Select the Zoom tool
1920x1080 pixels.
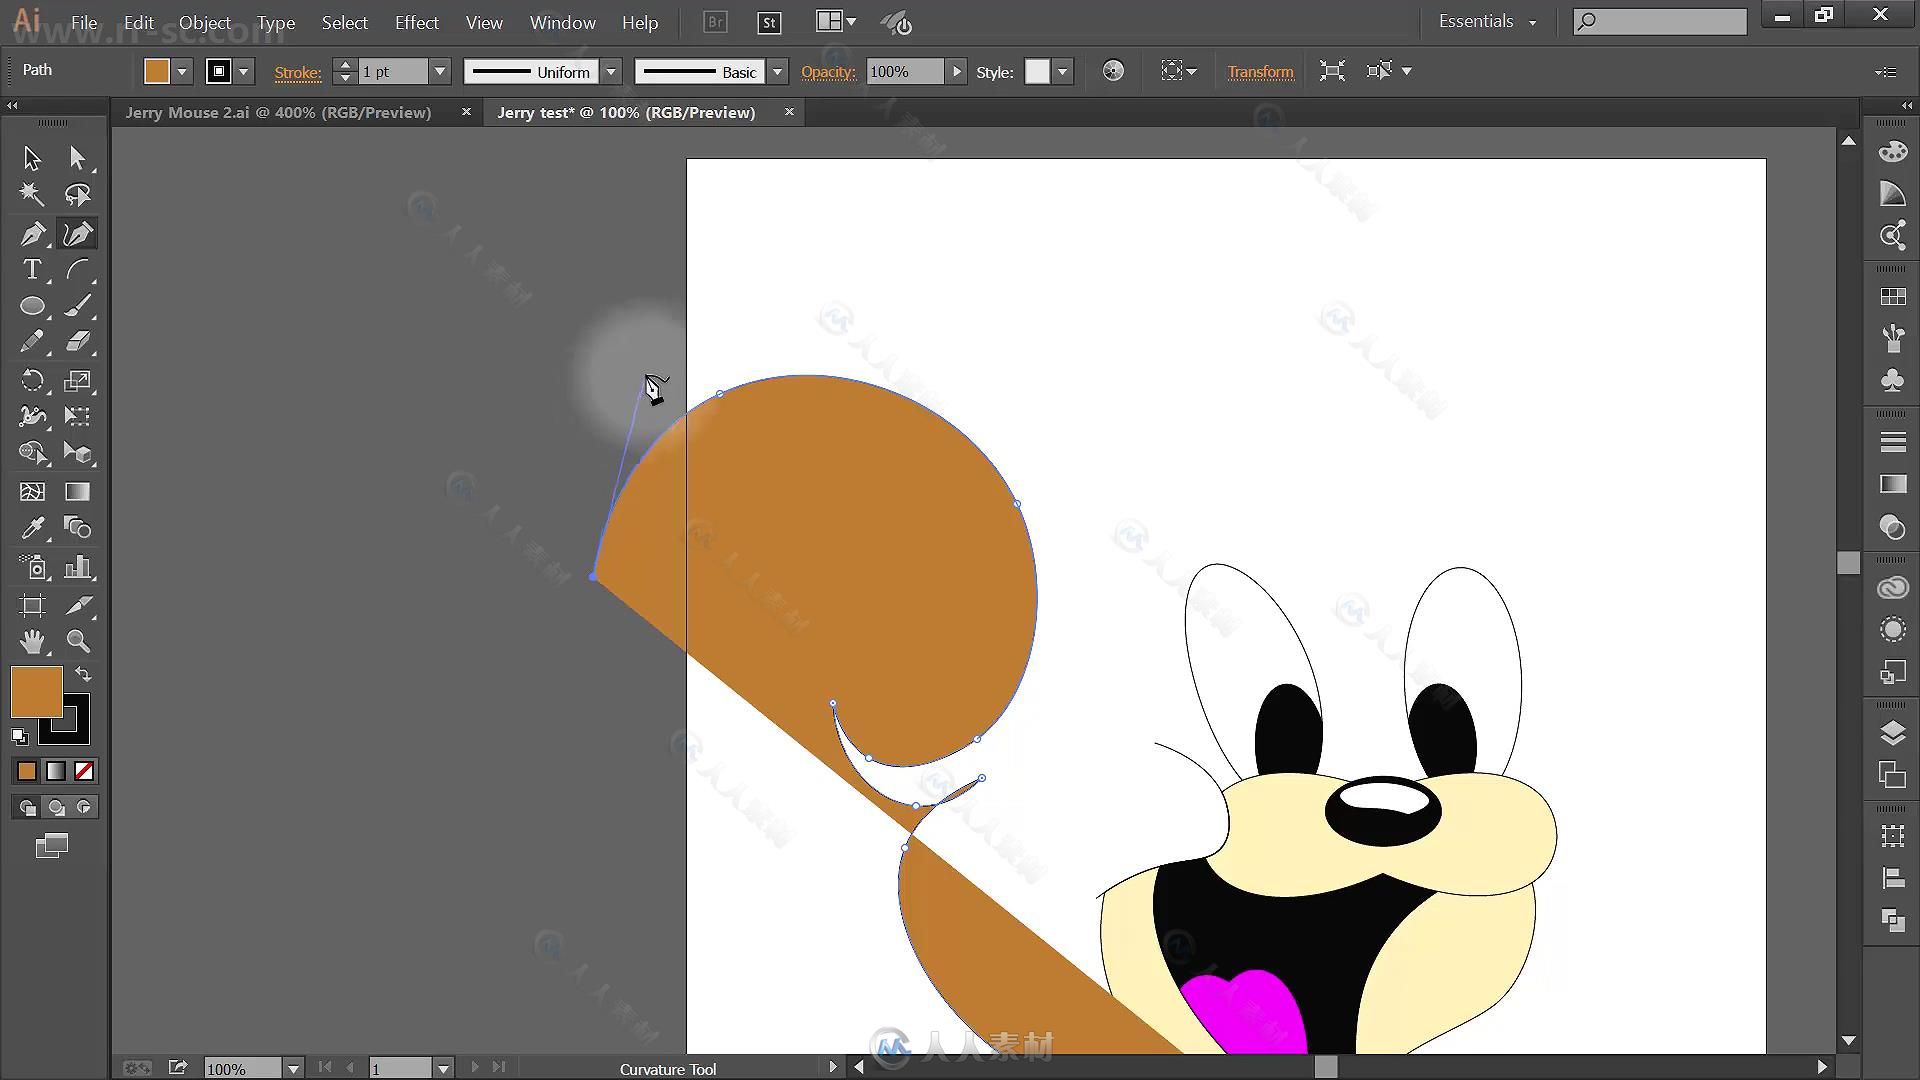point(78,641)
